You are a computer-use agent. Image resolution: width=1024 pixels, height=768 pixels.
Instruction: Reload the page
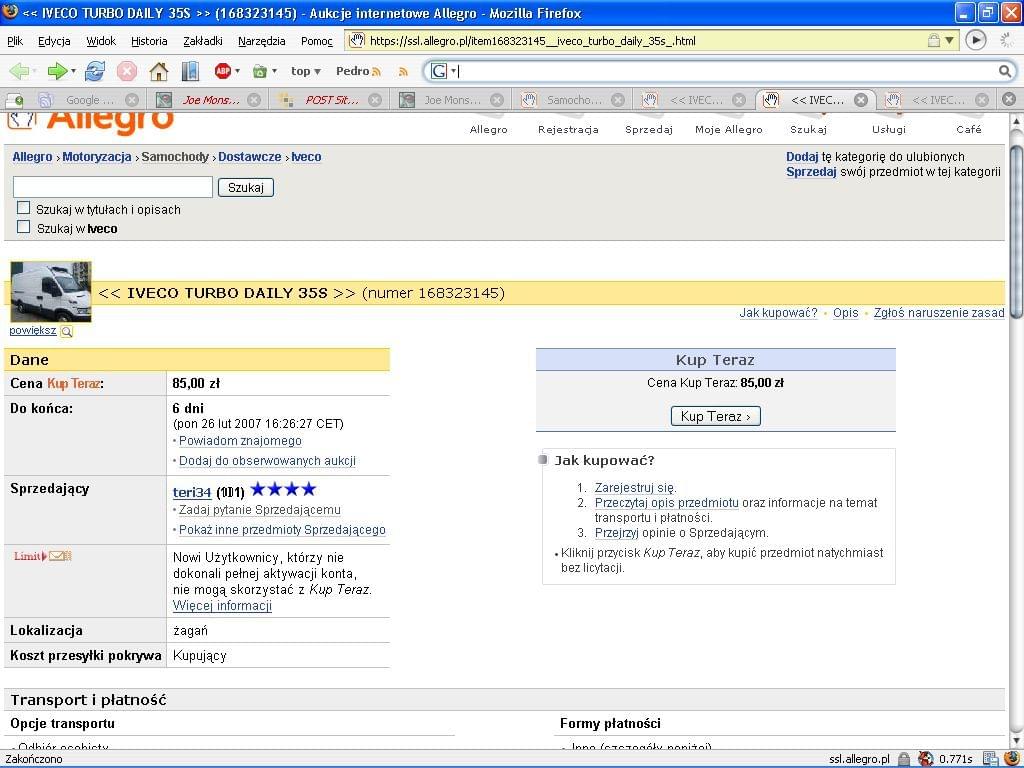[95, 71]
